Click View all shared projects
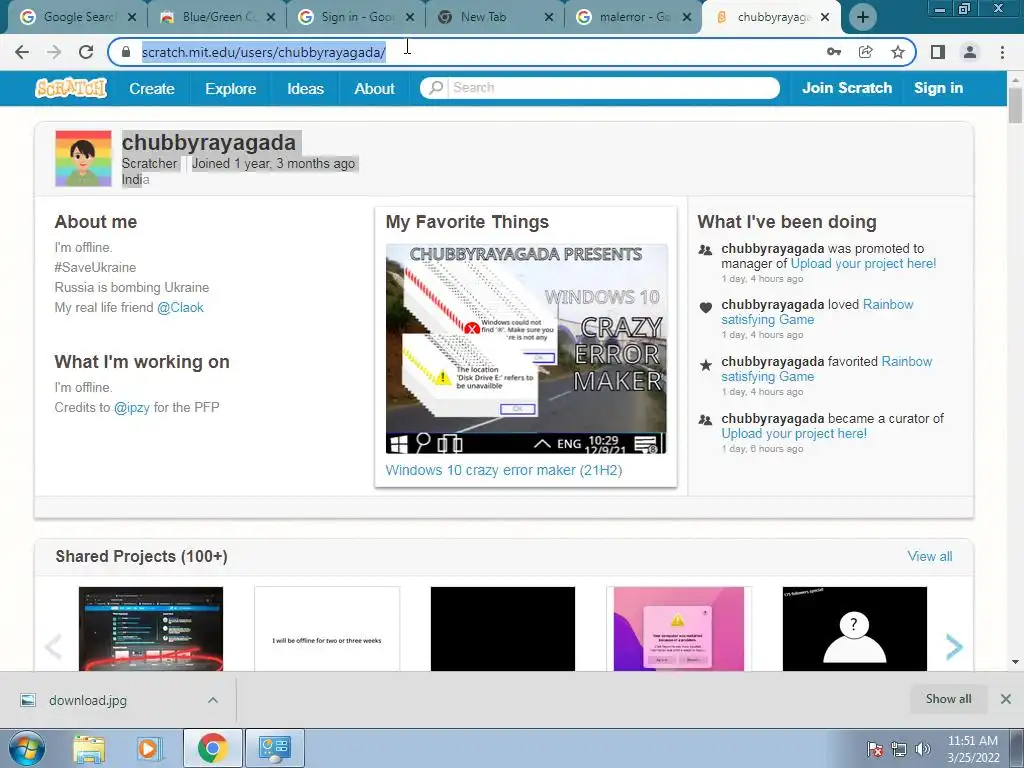The width and height of the screenshot is (1024, 768). click(x=929, y=556)
